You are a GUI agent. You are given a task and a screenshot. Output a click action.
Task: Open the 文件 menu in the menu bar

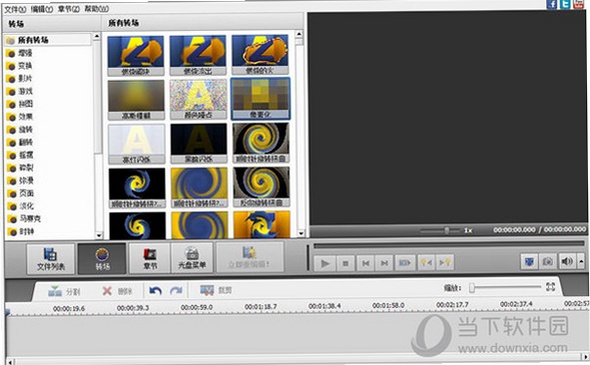(x=15, y=9)
